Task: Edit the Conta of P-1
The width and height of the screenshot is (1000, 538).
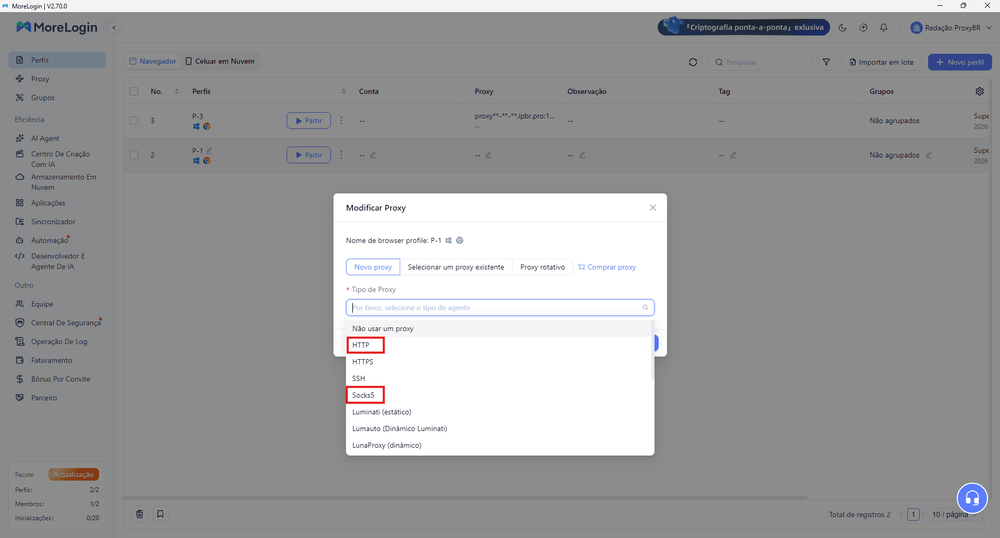Action: click(372, 155)
